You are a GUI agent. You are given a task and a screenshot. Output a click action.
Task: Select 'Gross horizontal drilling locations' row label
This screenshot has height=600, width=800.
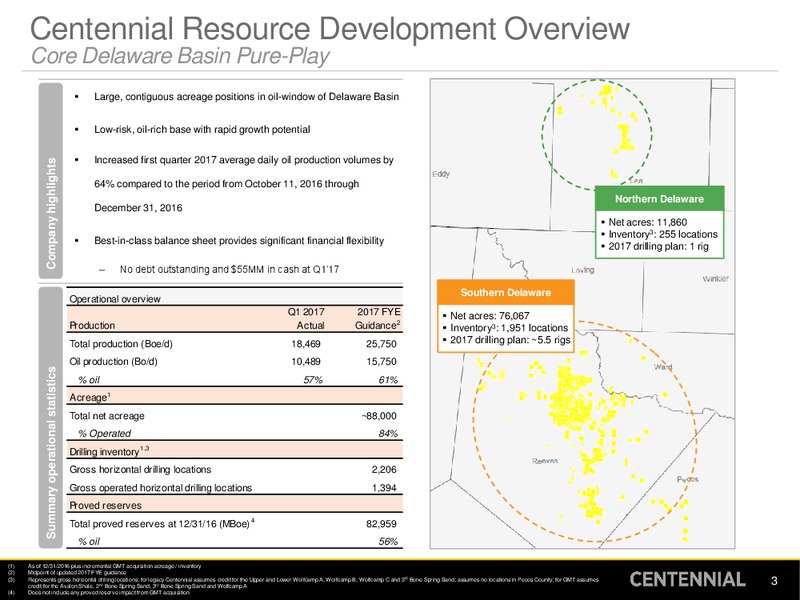click(x=140, y=469)
